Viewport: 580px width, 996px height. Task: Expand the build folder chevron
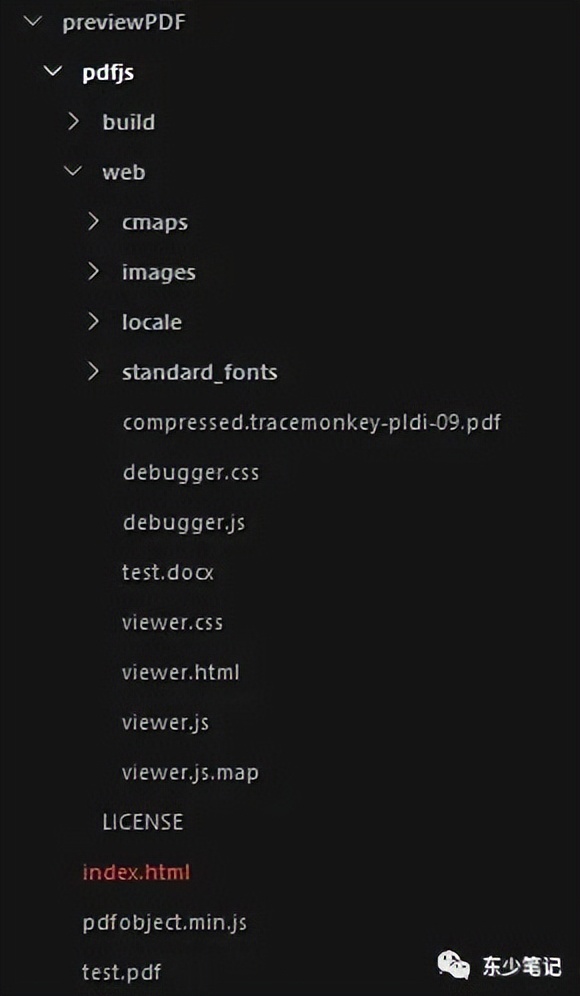pyautogui.click(x=74, y=122)
